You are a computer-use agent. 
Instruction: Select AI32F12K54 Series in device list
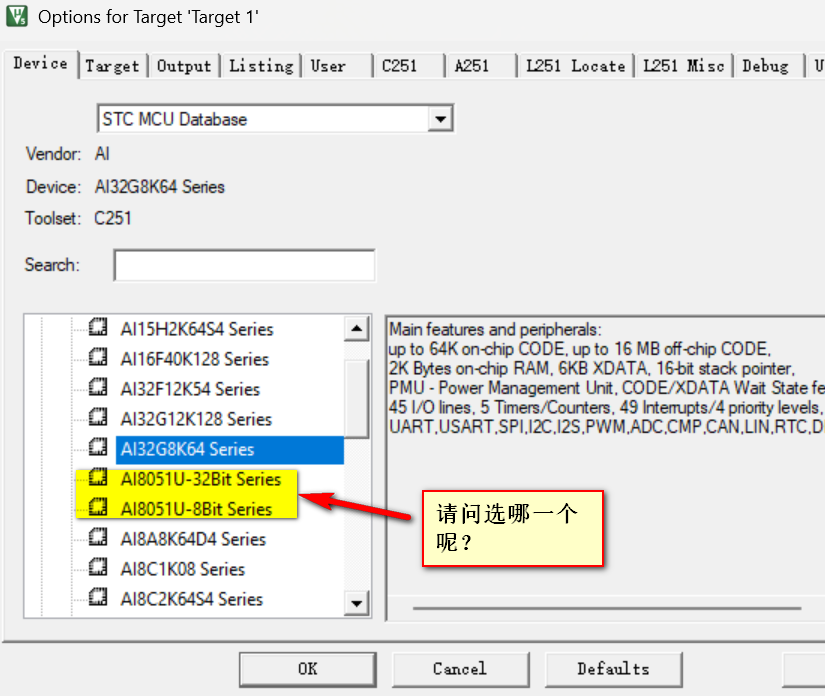pos(190,389)
